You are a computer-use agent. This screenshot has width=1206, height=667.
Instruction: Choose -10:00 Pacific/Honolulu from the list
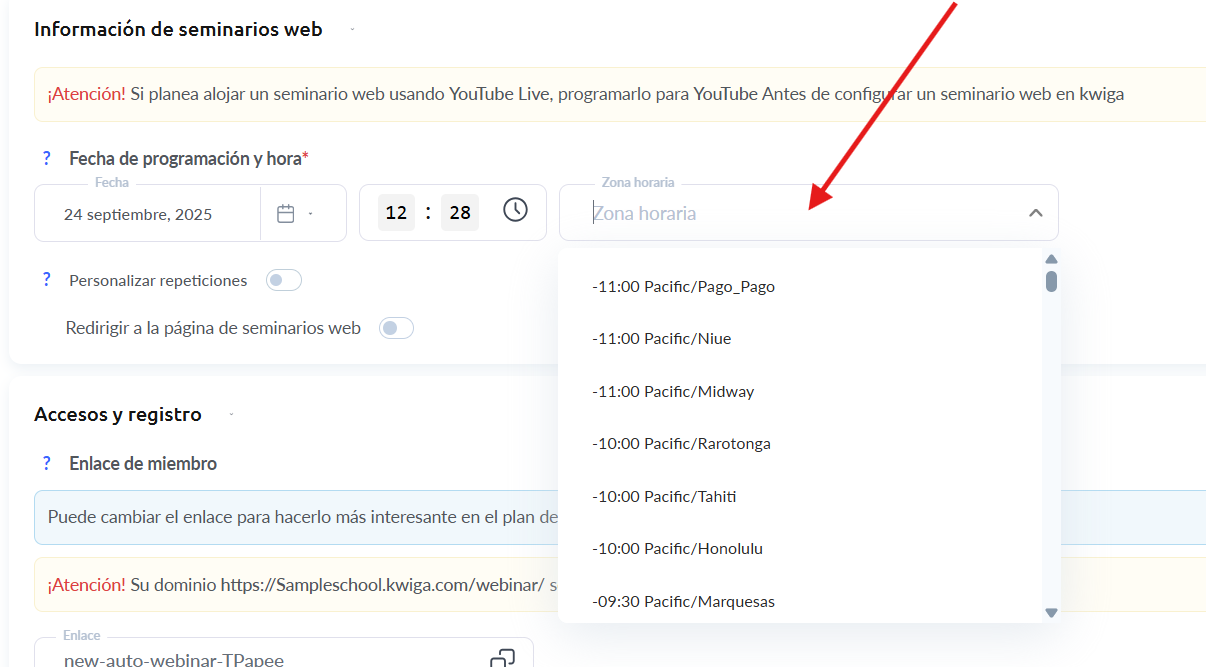tap(677, 549)
